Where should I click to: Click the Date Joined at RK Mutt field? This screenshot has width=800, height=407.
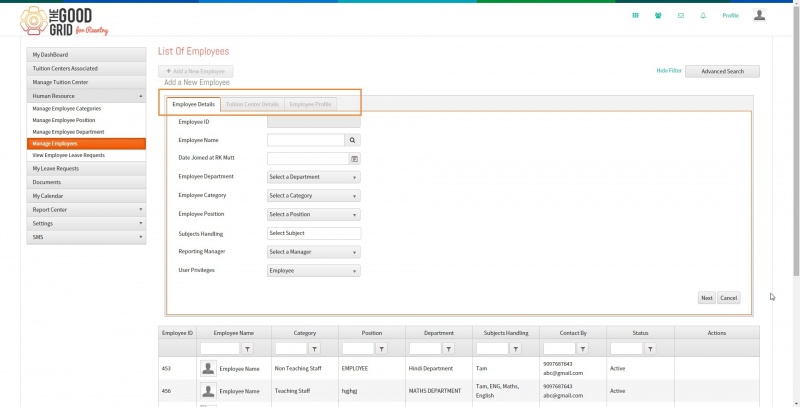tap(308, 159)
